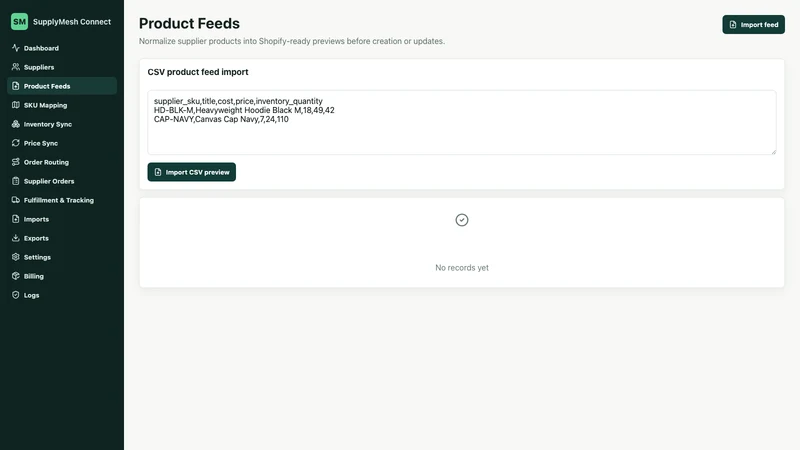The width and height of the screenshot is (800, 450).
Task: Open Supplier Orders page
Action: pyautogui.click(x=62, y=181)
